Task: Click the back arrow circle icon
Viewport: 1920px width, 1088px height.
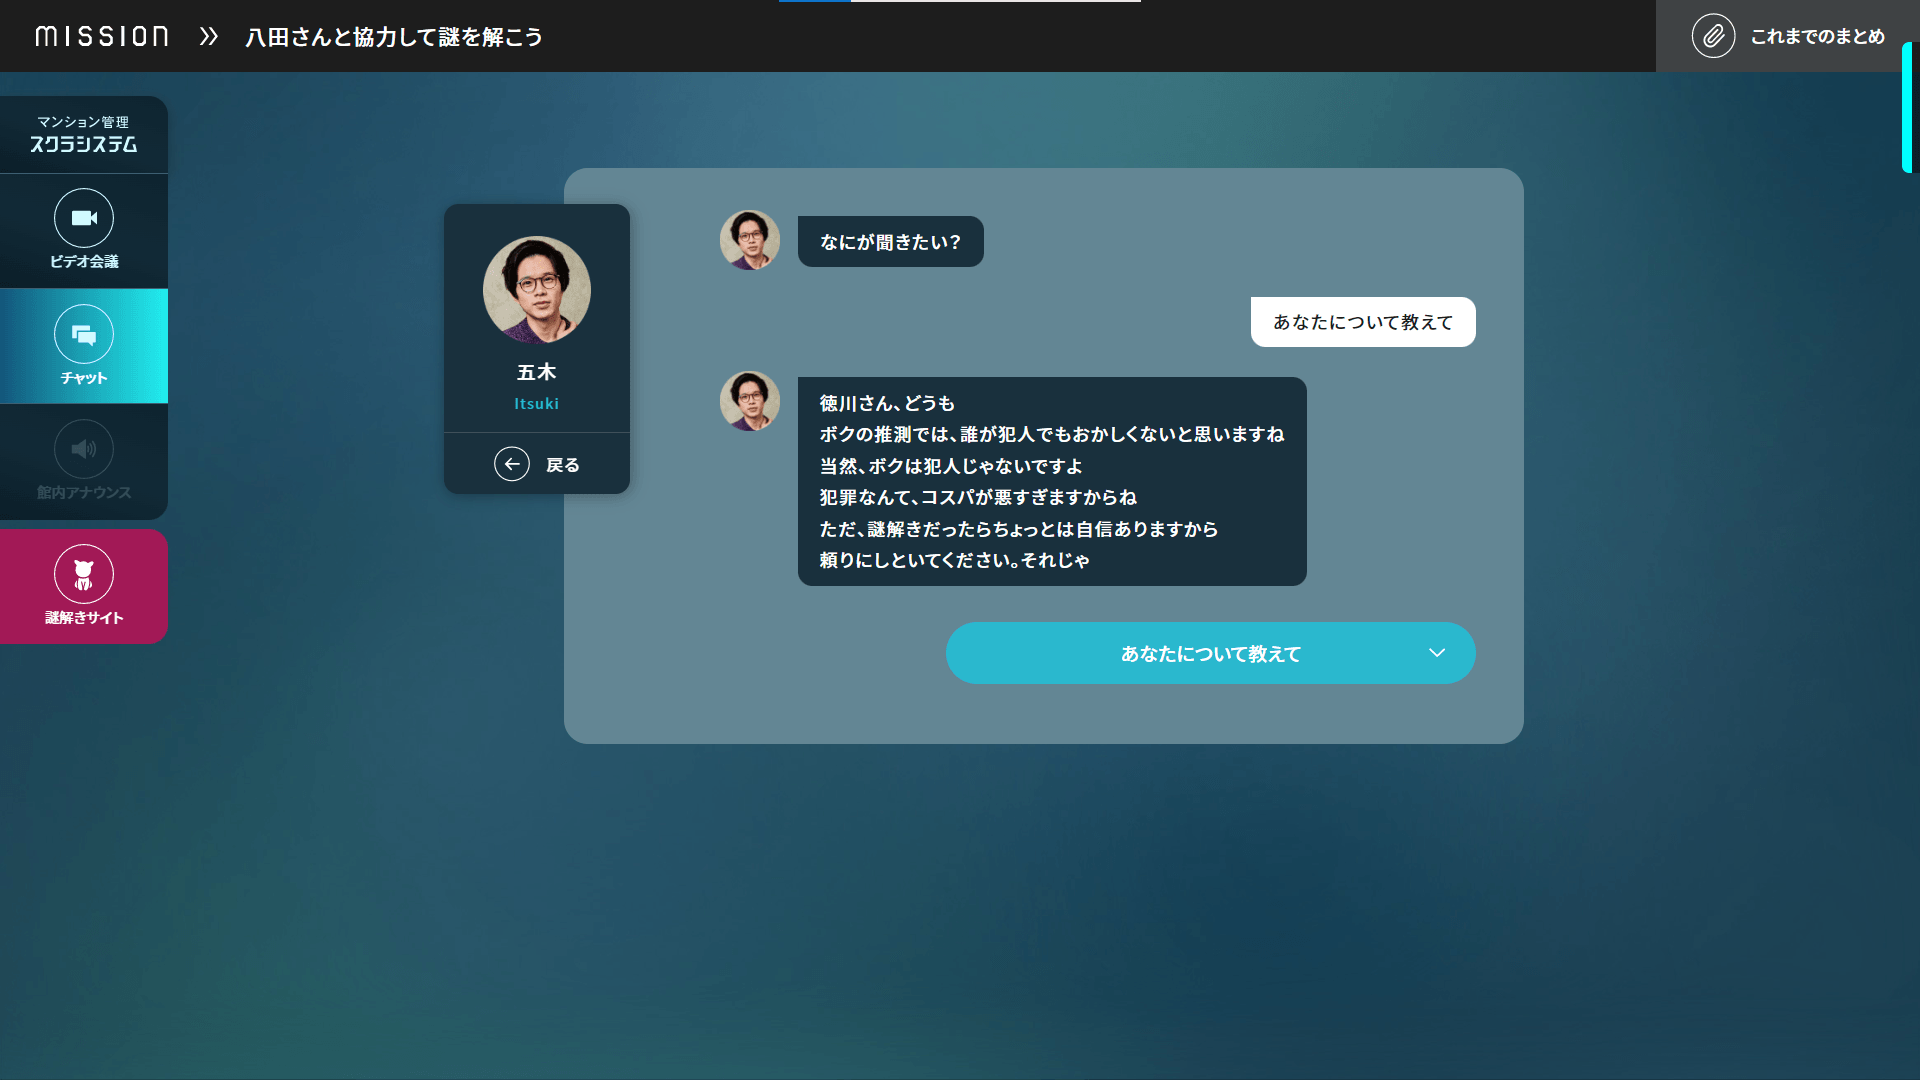Action: point(512,465)
